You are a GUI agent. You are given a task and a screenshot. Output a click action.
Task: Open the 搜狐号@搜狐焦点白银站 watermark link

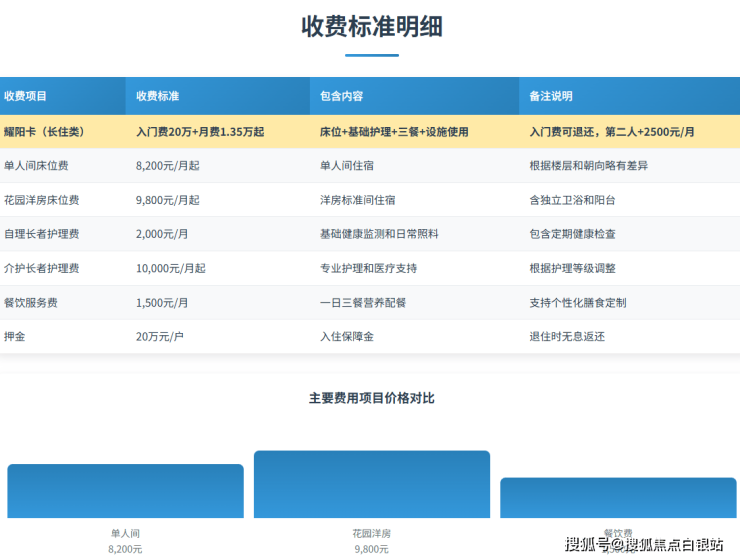point(644,544)
